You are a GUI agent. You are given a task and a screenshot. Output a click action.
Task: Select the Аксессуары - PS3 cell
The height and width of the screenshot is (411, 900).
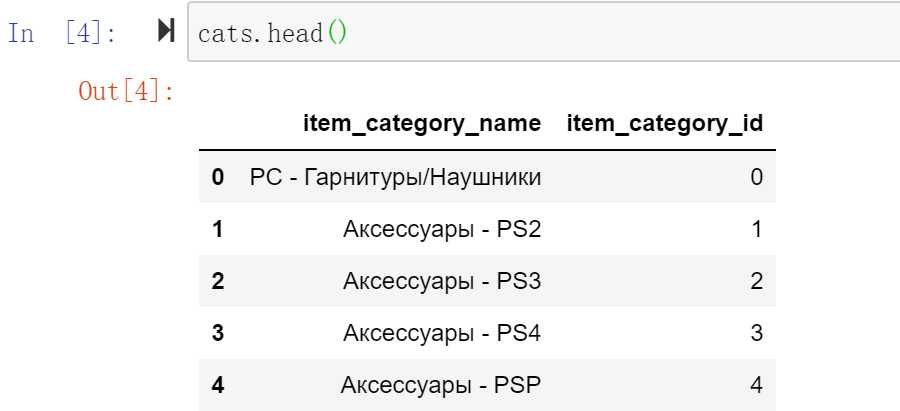(x=442, y=281)
